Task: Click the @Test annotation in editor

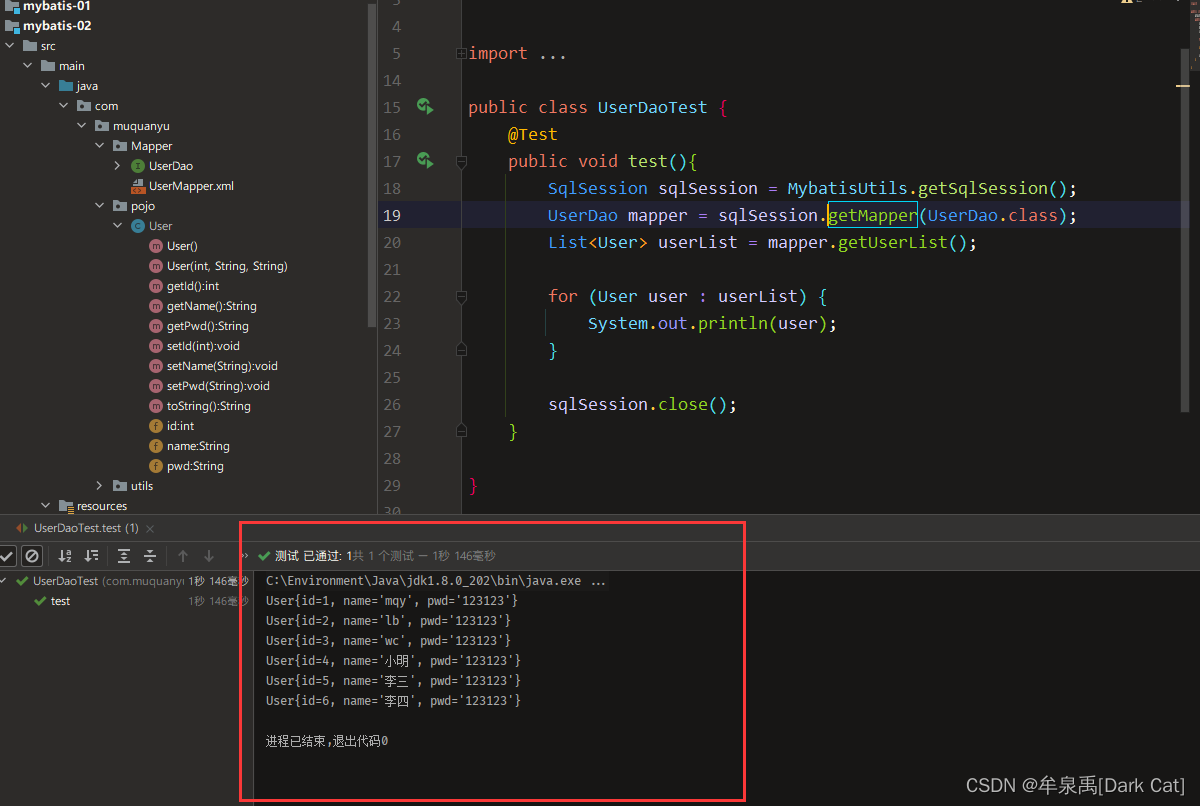Action: 532,134
